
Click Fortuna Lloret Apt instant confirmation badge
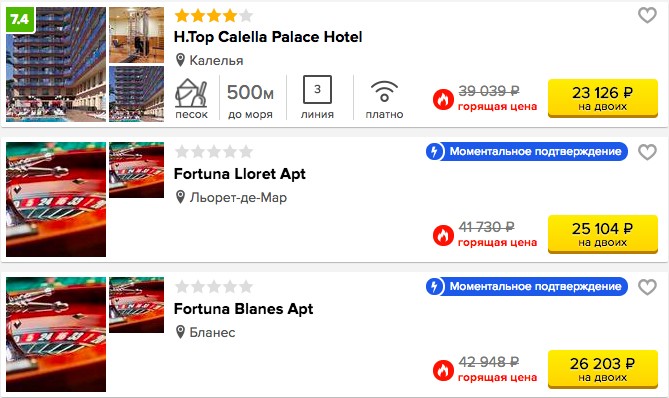pyautogui.click(x=526, y=151)
